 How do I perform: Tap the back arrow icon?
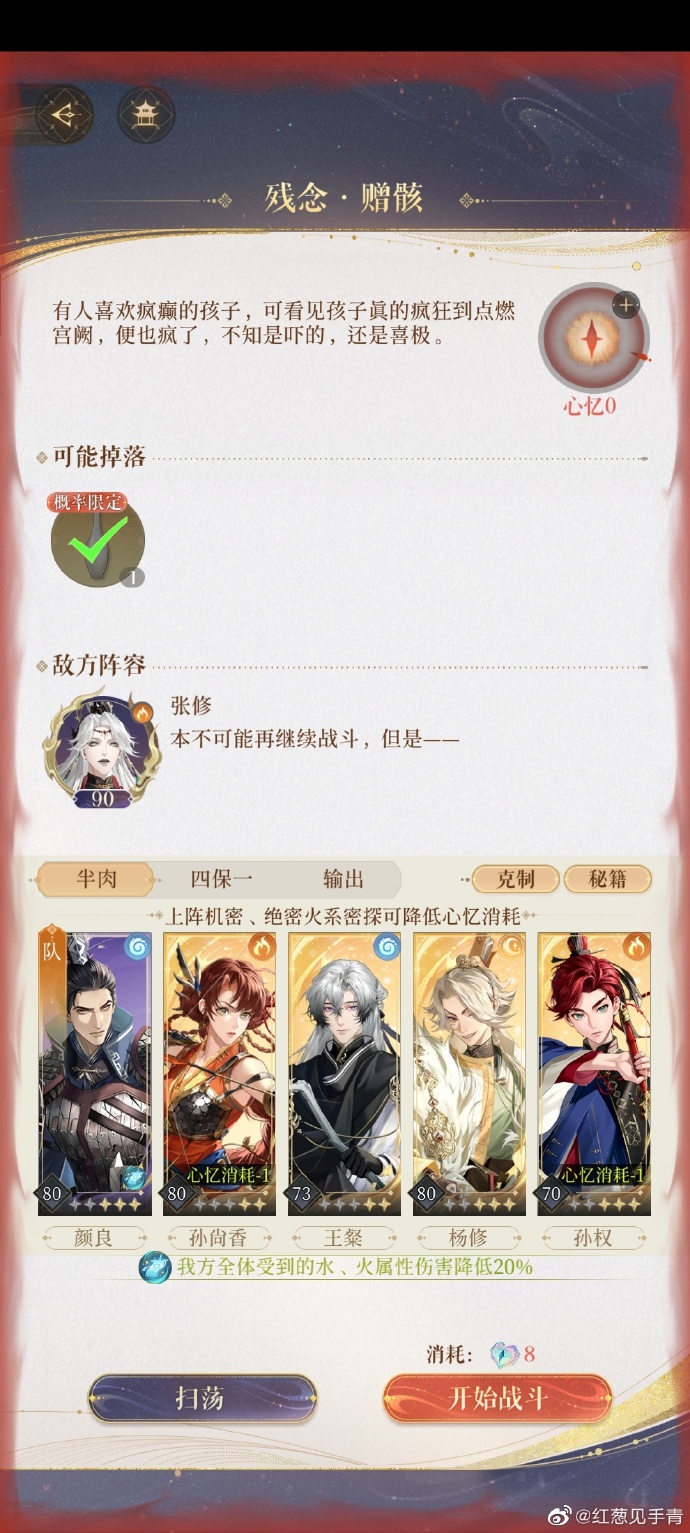64,115
